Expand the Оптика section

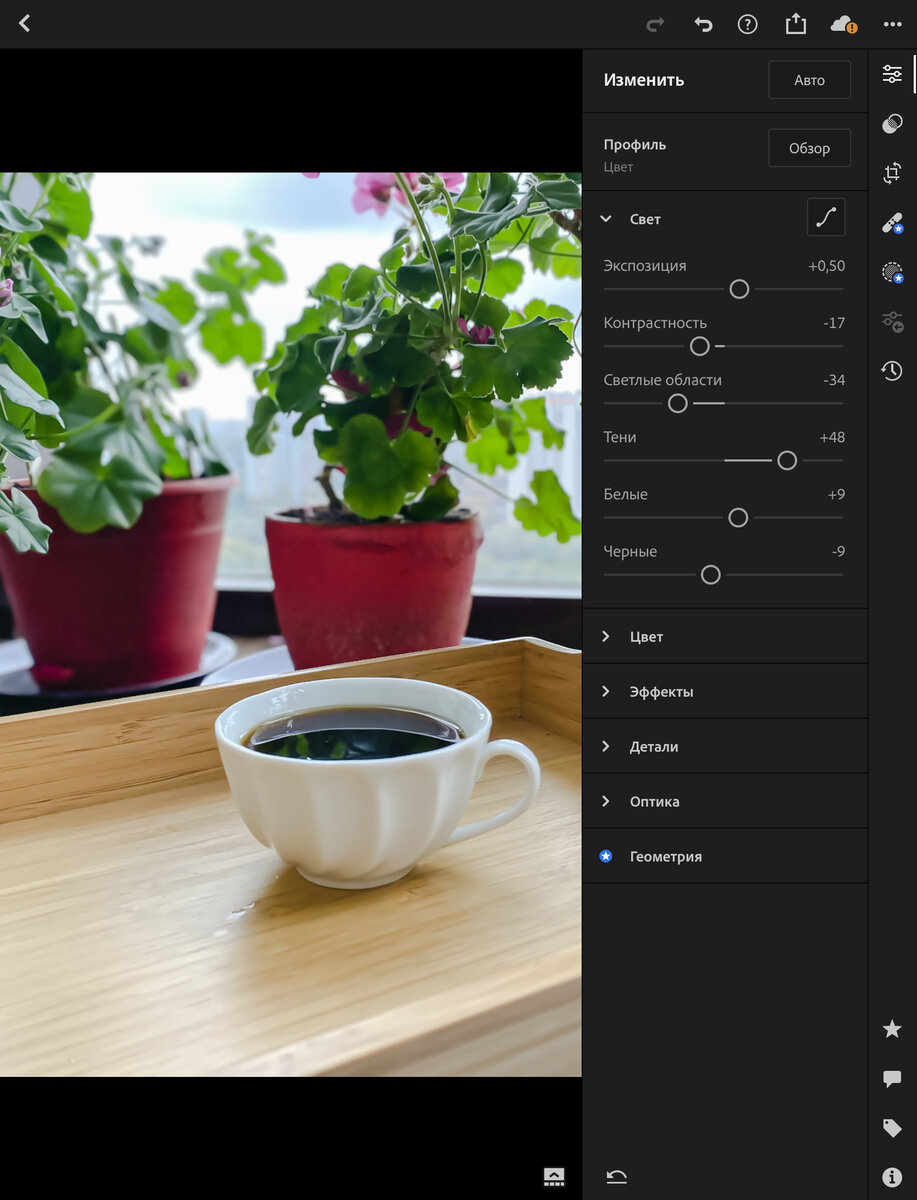tap(725, 801)
